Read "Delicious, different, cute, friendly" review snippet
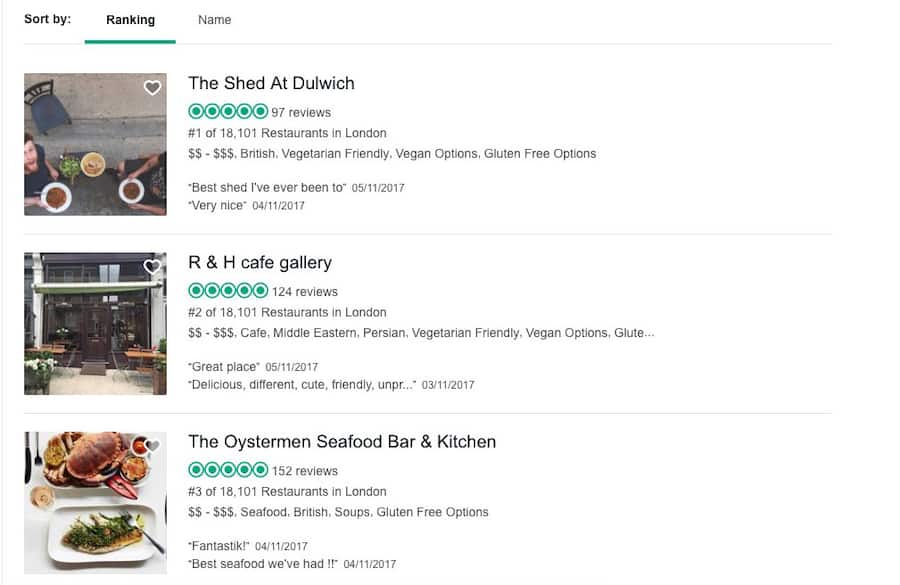 click(301, 384)
